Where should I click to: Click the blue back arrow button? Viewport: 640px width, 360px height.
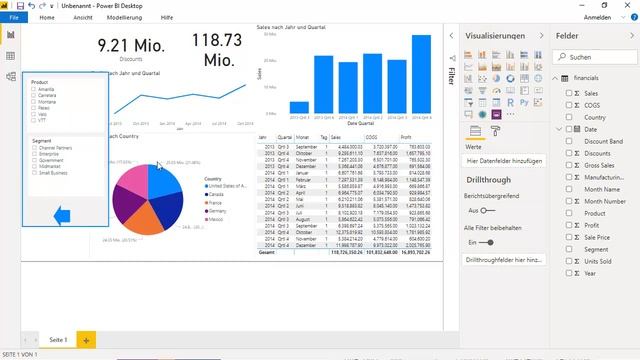[x=62, y=216]
